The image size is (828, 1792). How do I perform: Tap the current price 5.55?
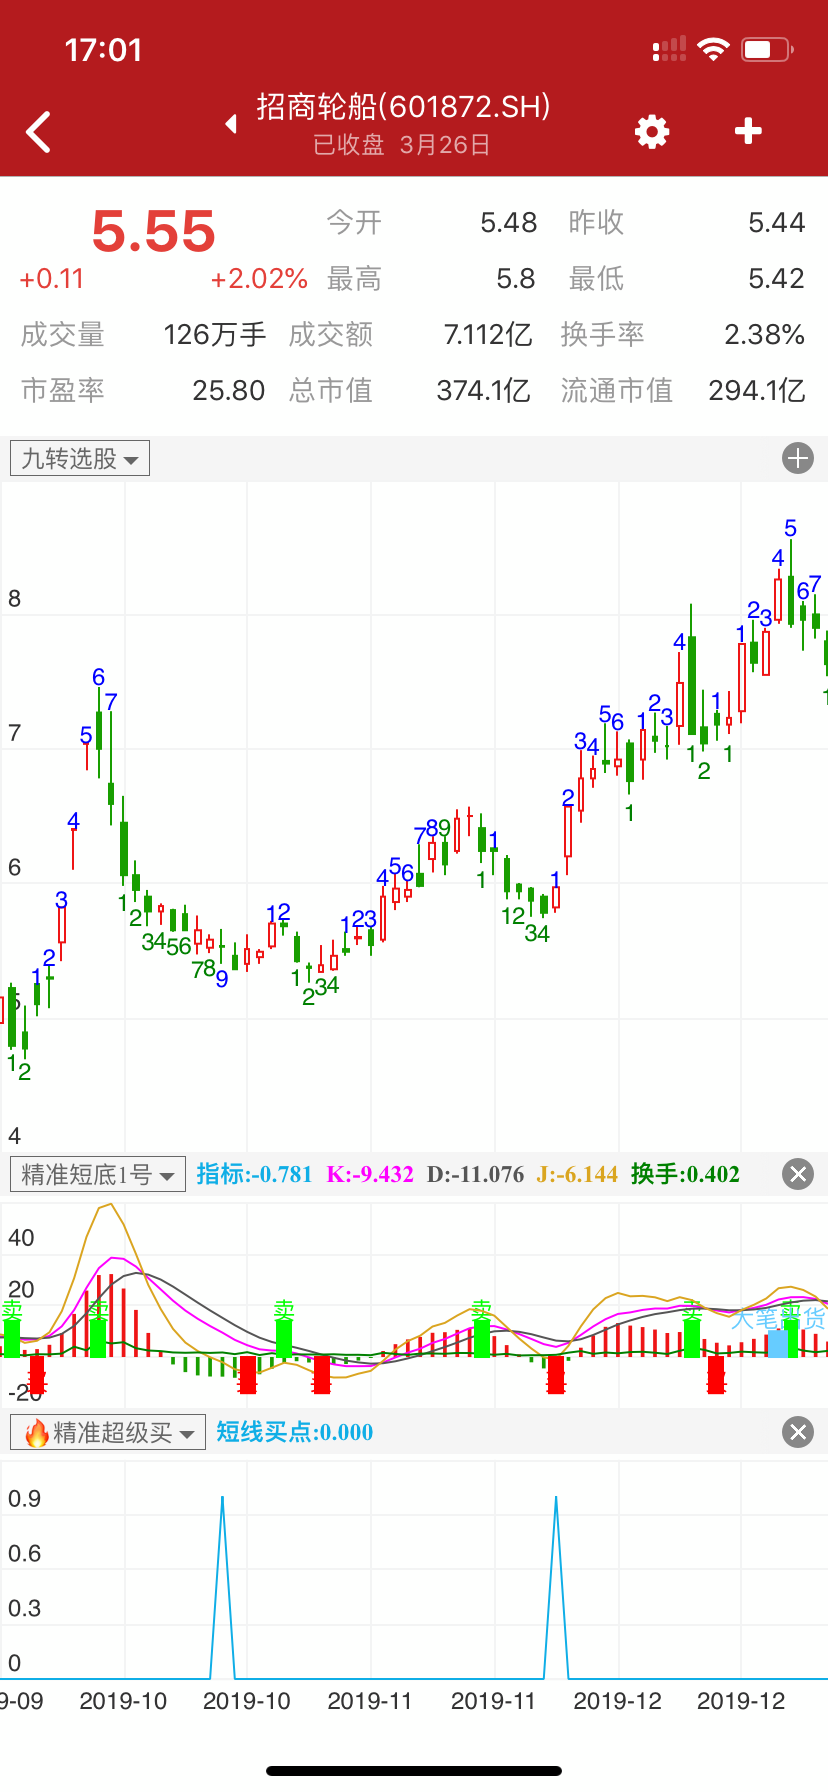[153, 231]
